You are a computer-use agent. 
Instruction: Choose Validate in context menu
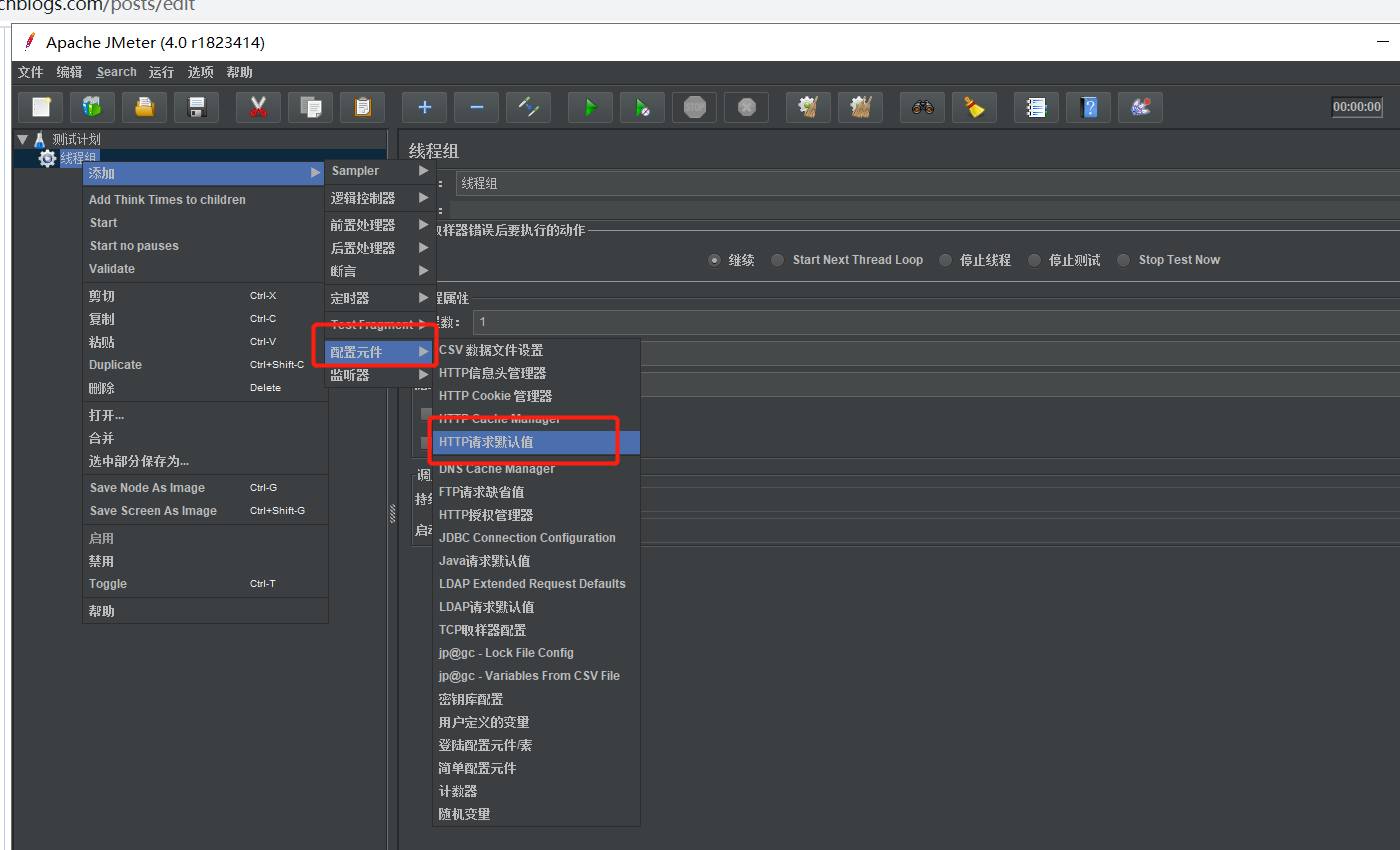coord(205,269)
